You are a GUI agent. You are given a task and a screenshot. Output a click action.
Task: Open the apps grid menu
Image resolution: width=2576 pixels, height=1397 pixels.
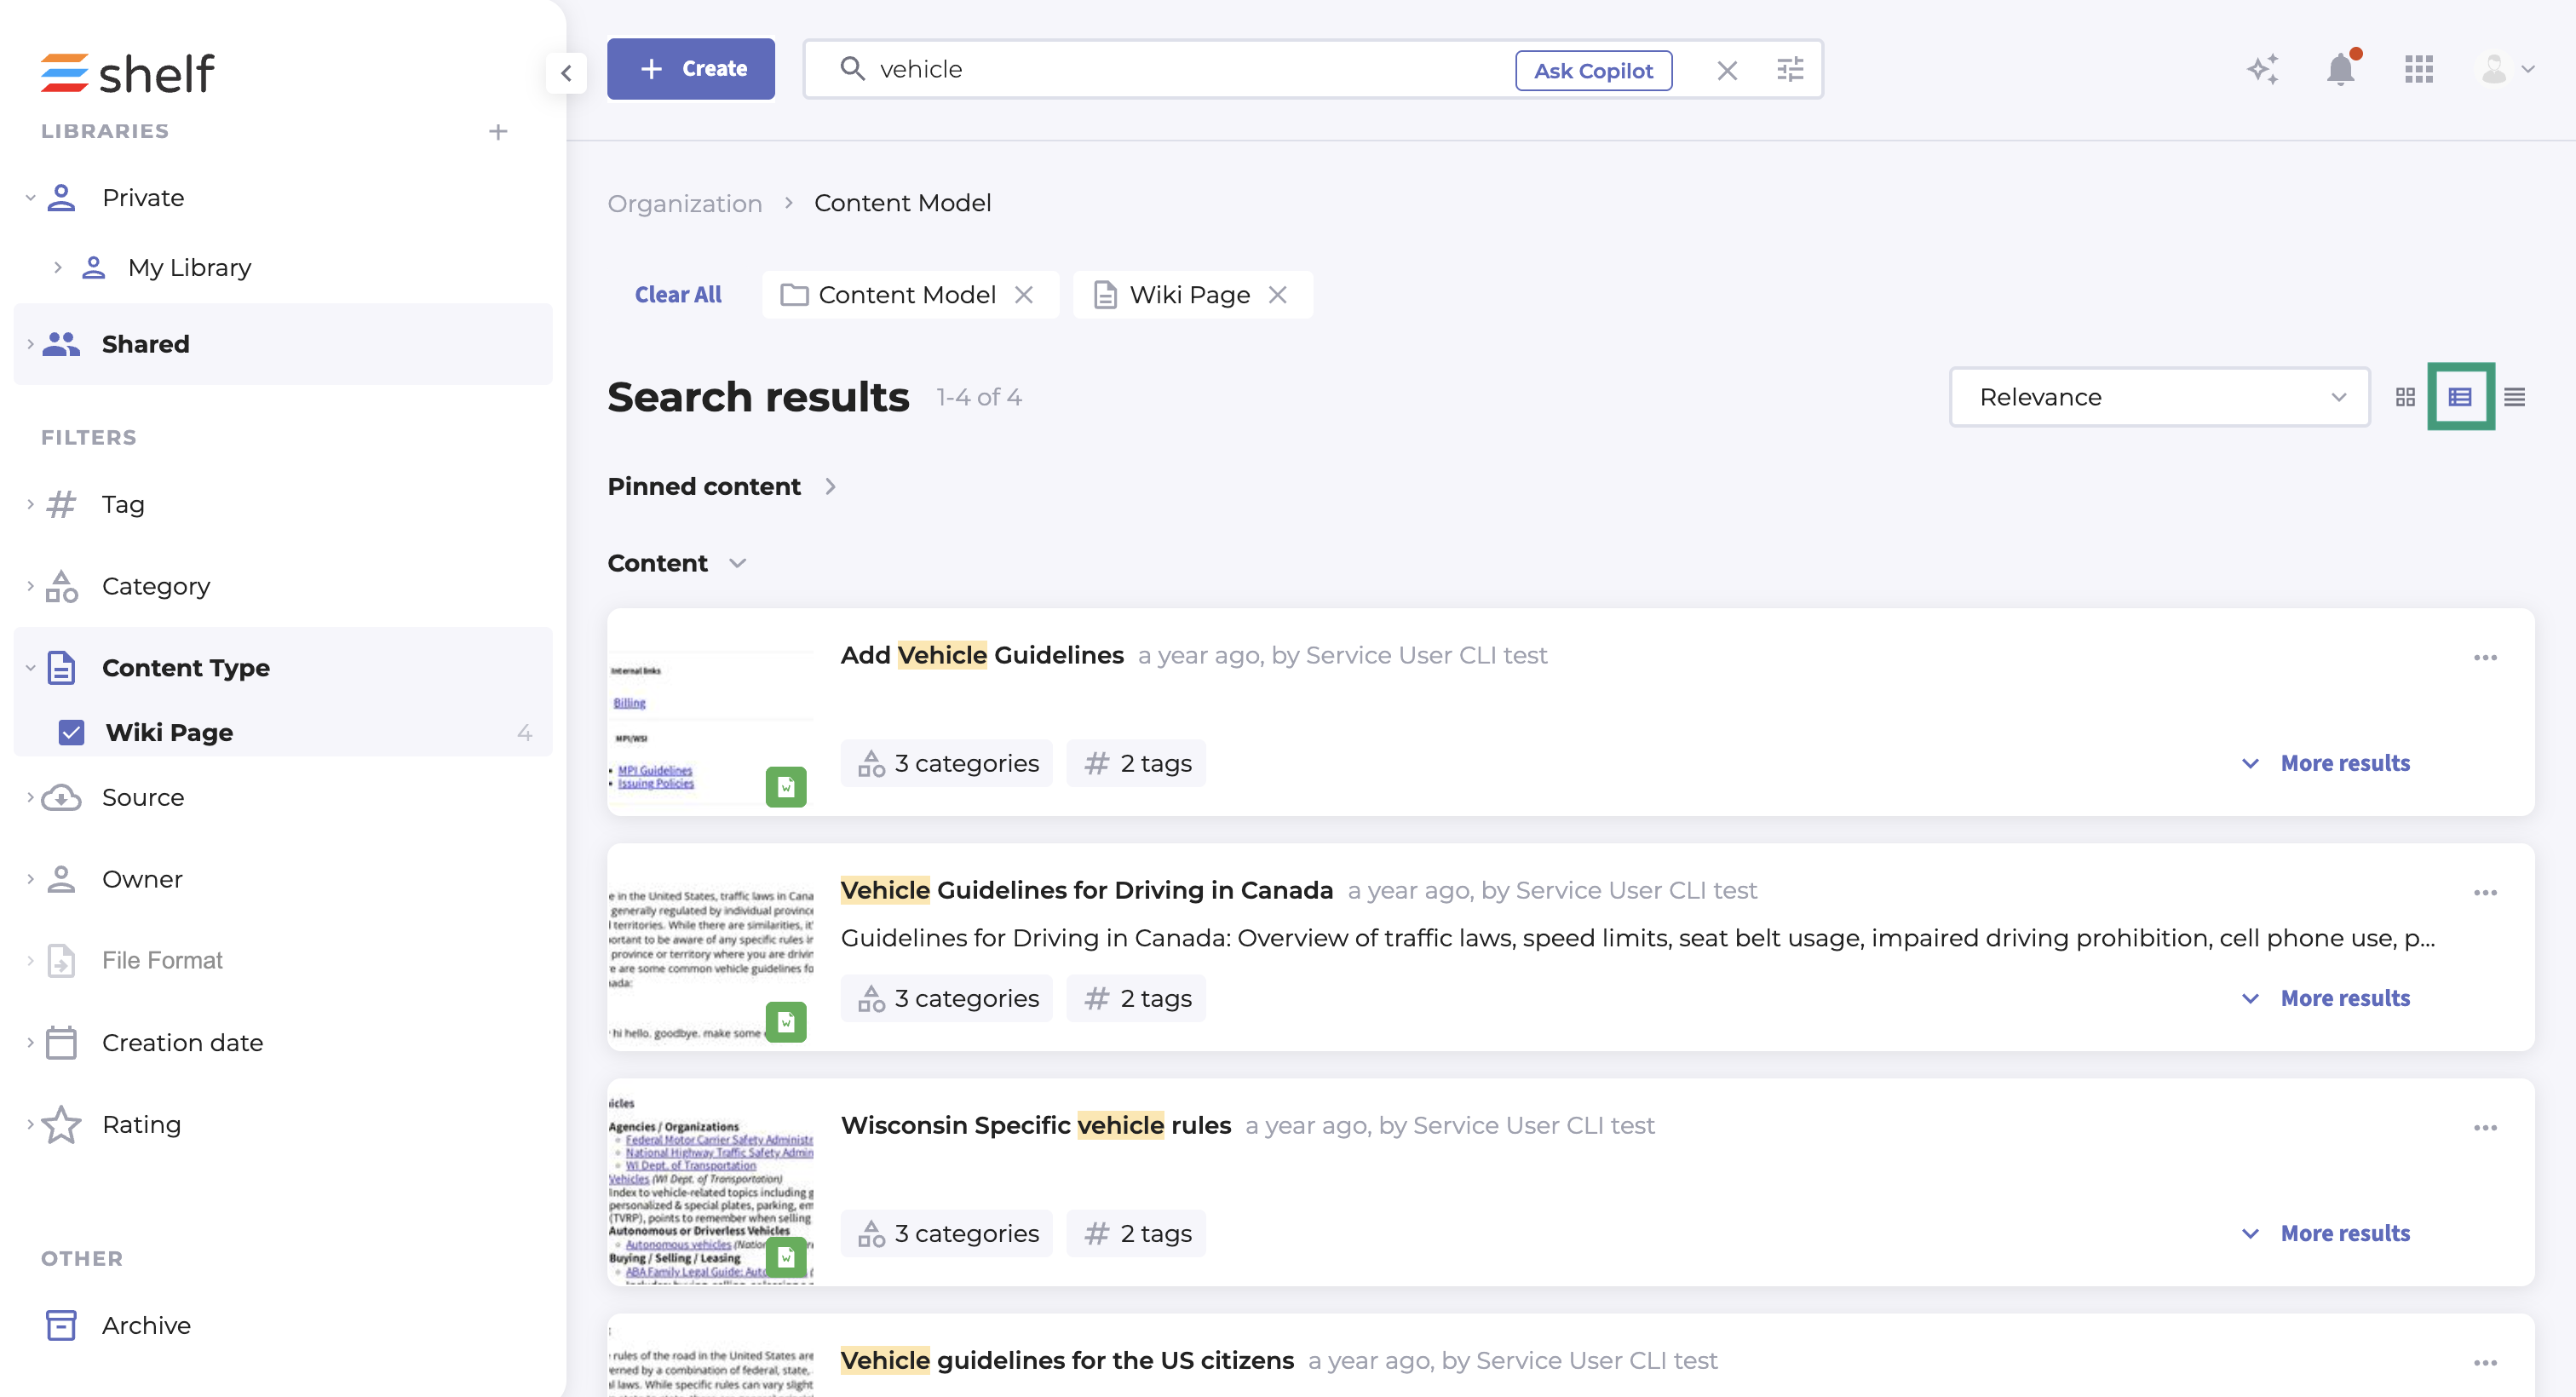coord(2418,70)
